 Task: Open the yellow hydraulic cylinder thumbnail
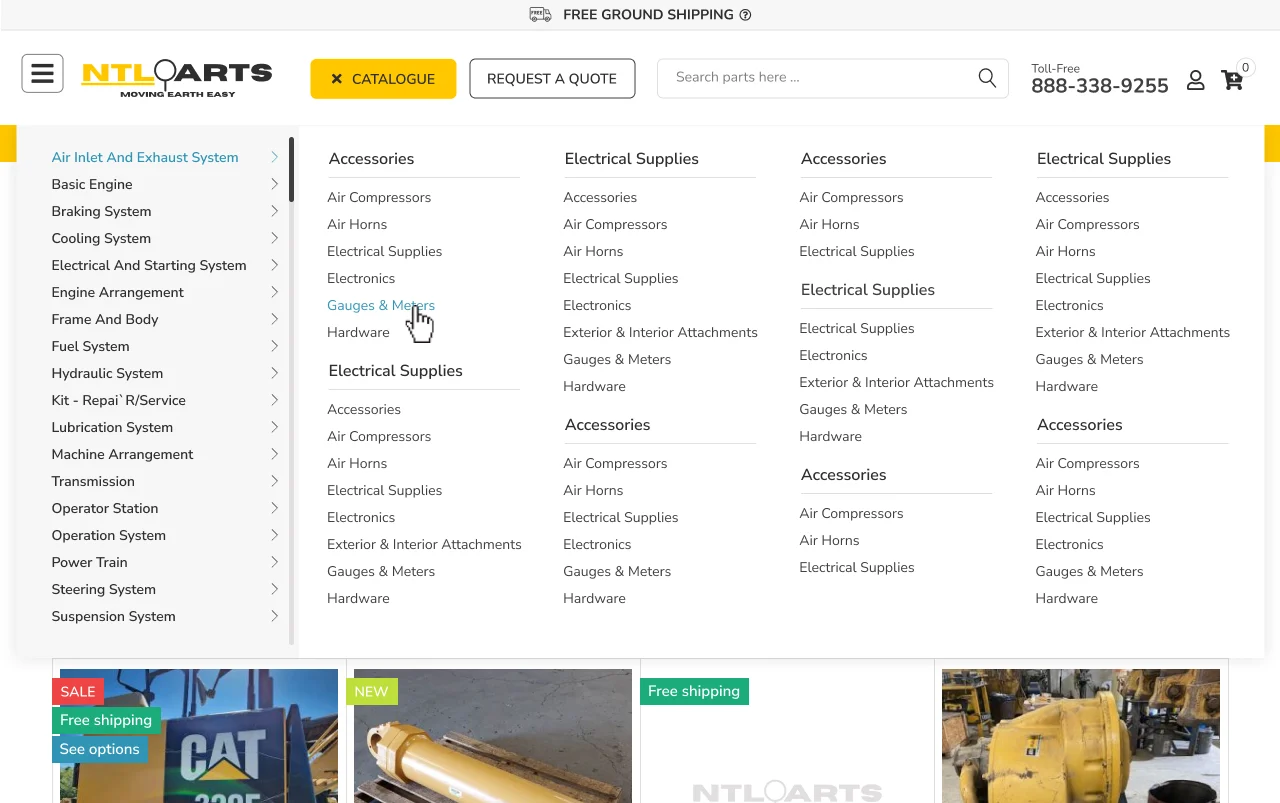(x=493, y=736)
